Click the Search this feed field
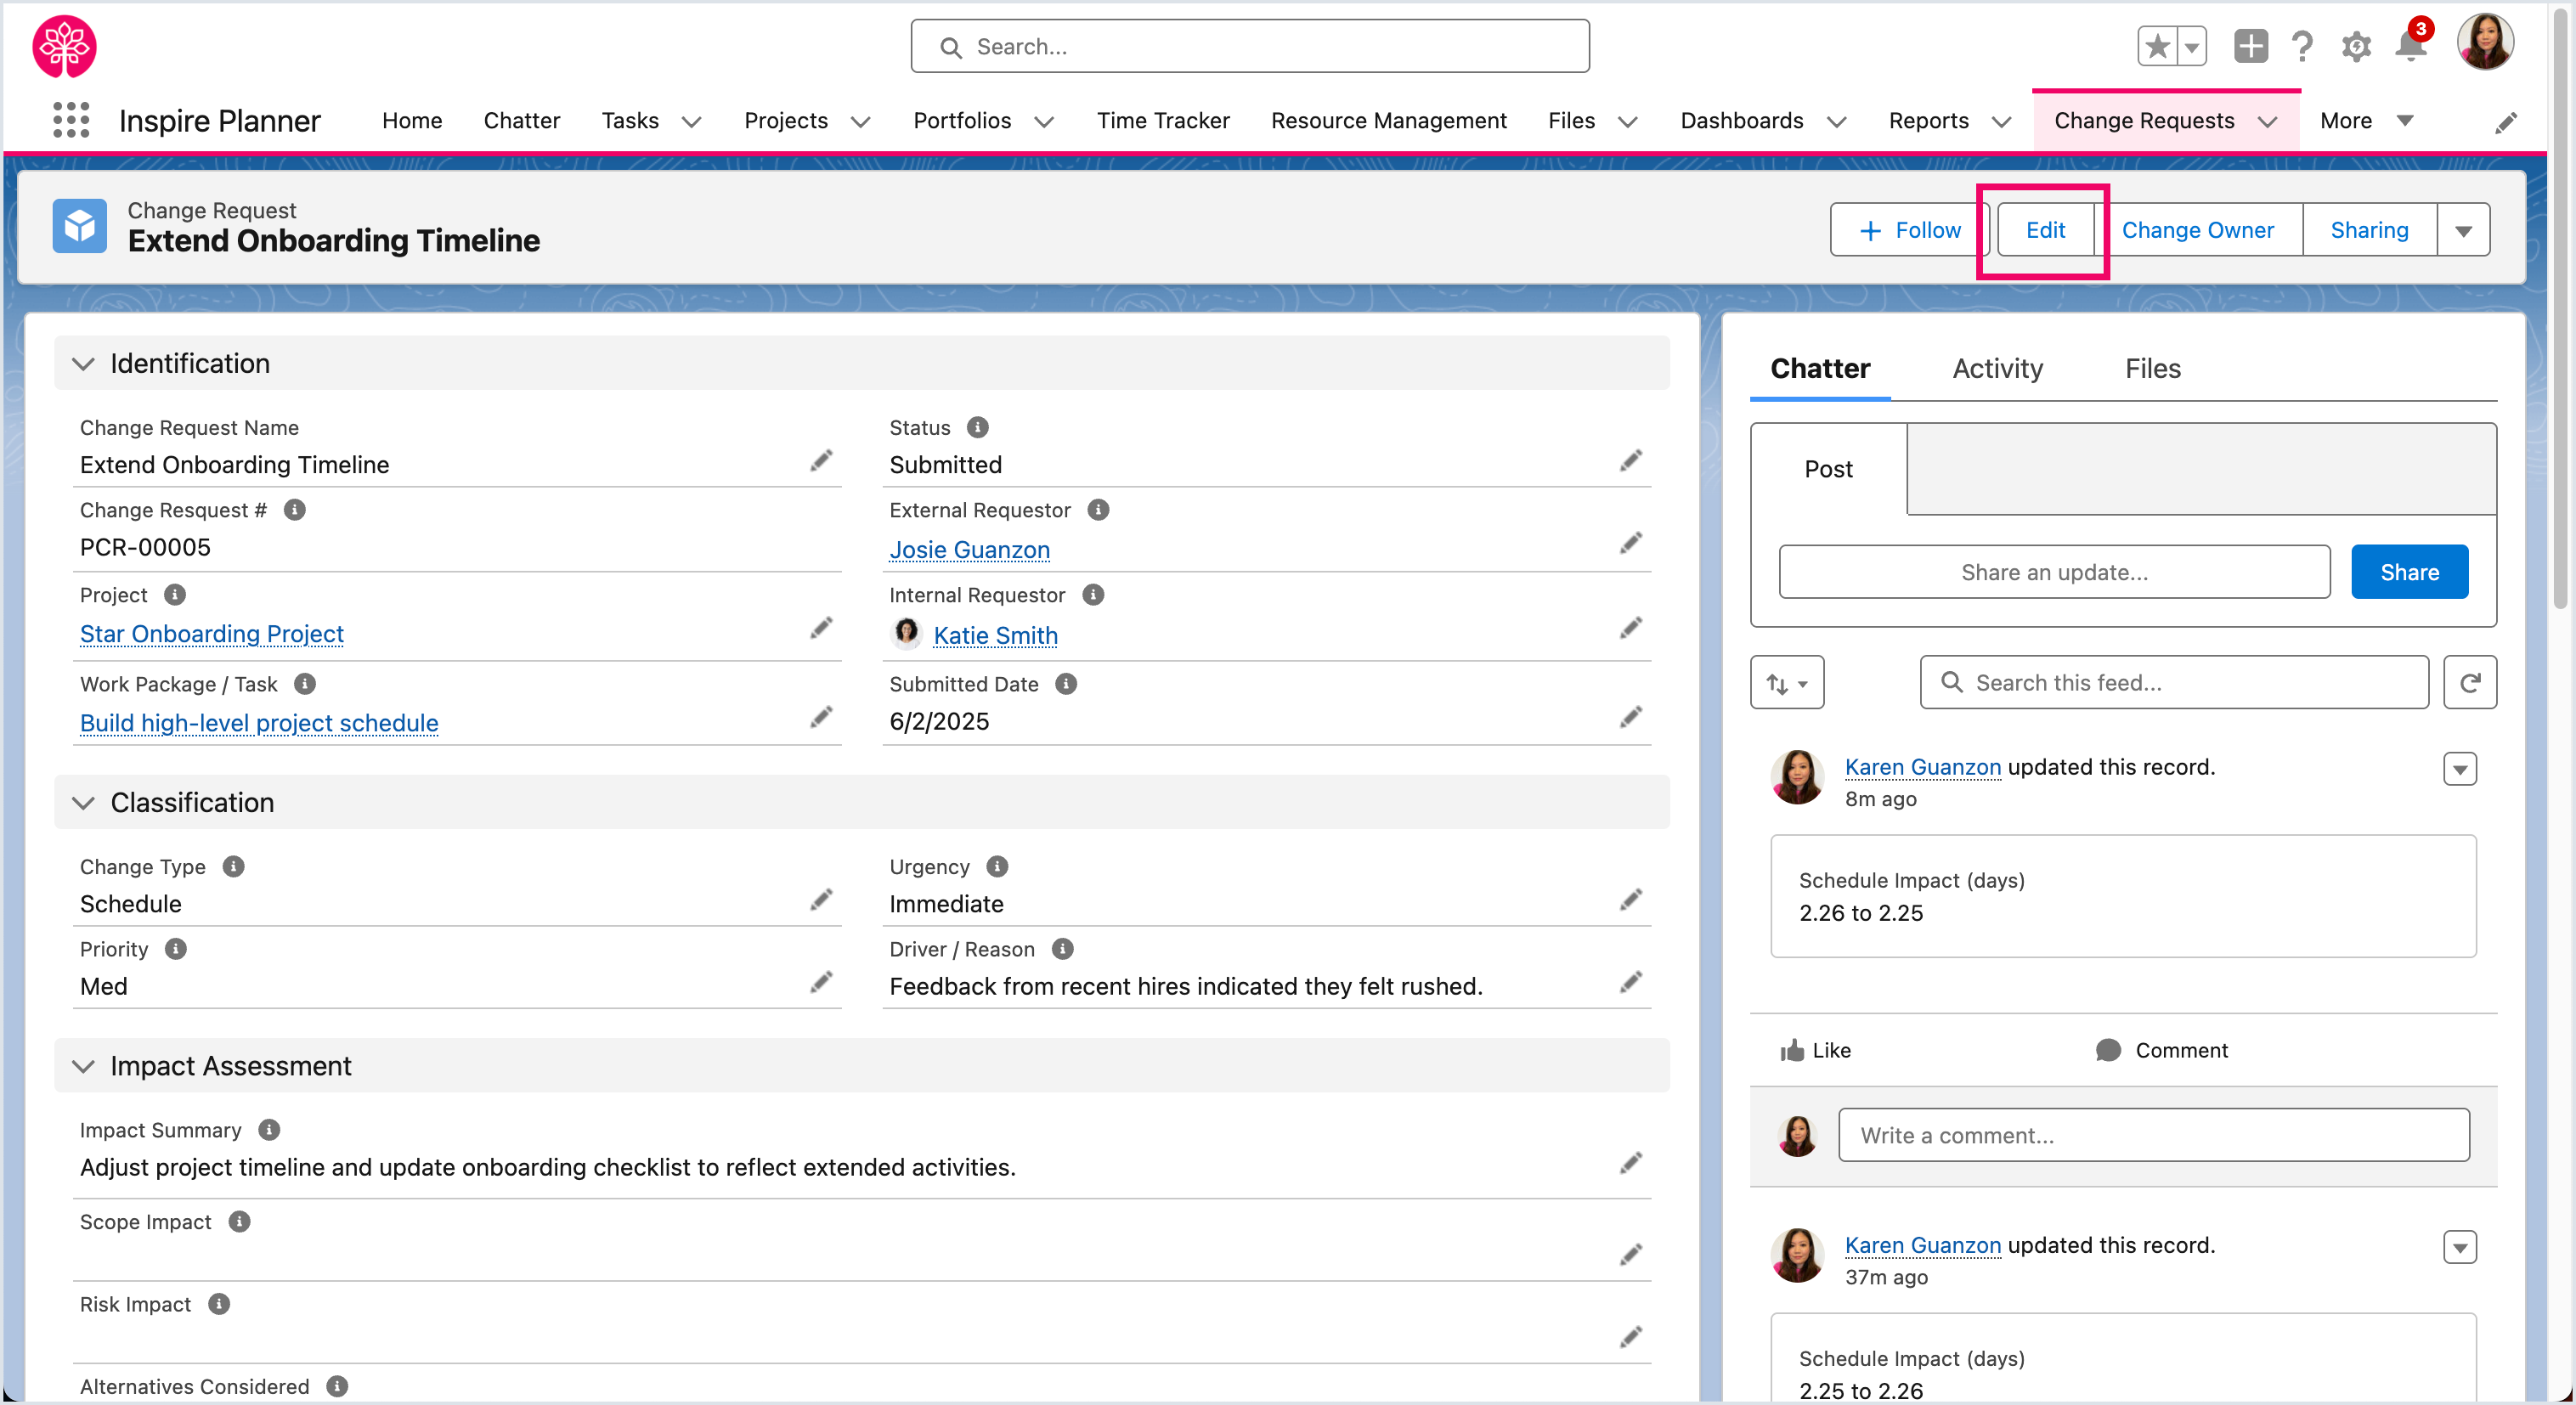The width and height of the screenshot is (2576, 1405). click(x=2174, y=683)
